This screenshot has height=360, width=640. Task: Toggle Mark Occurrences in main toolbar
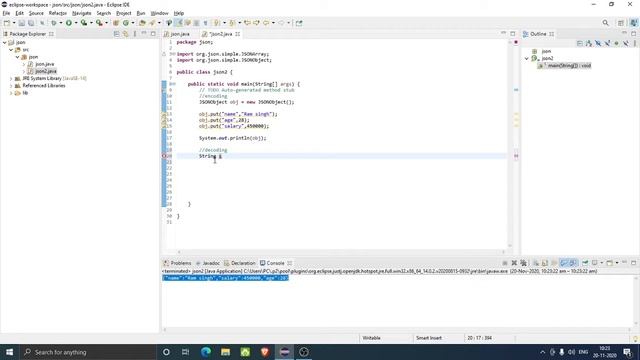(x=179, y=23)
